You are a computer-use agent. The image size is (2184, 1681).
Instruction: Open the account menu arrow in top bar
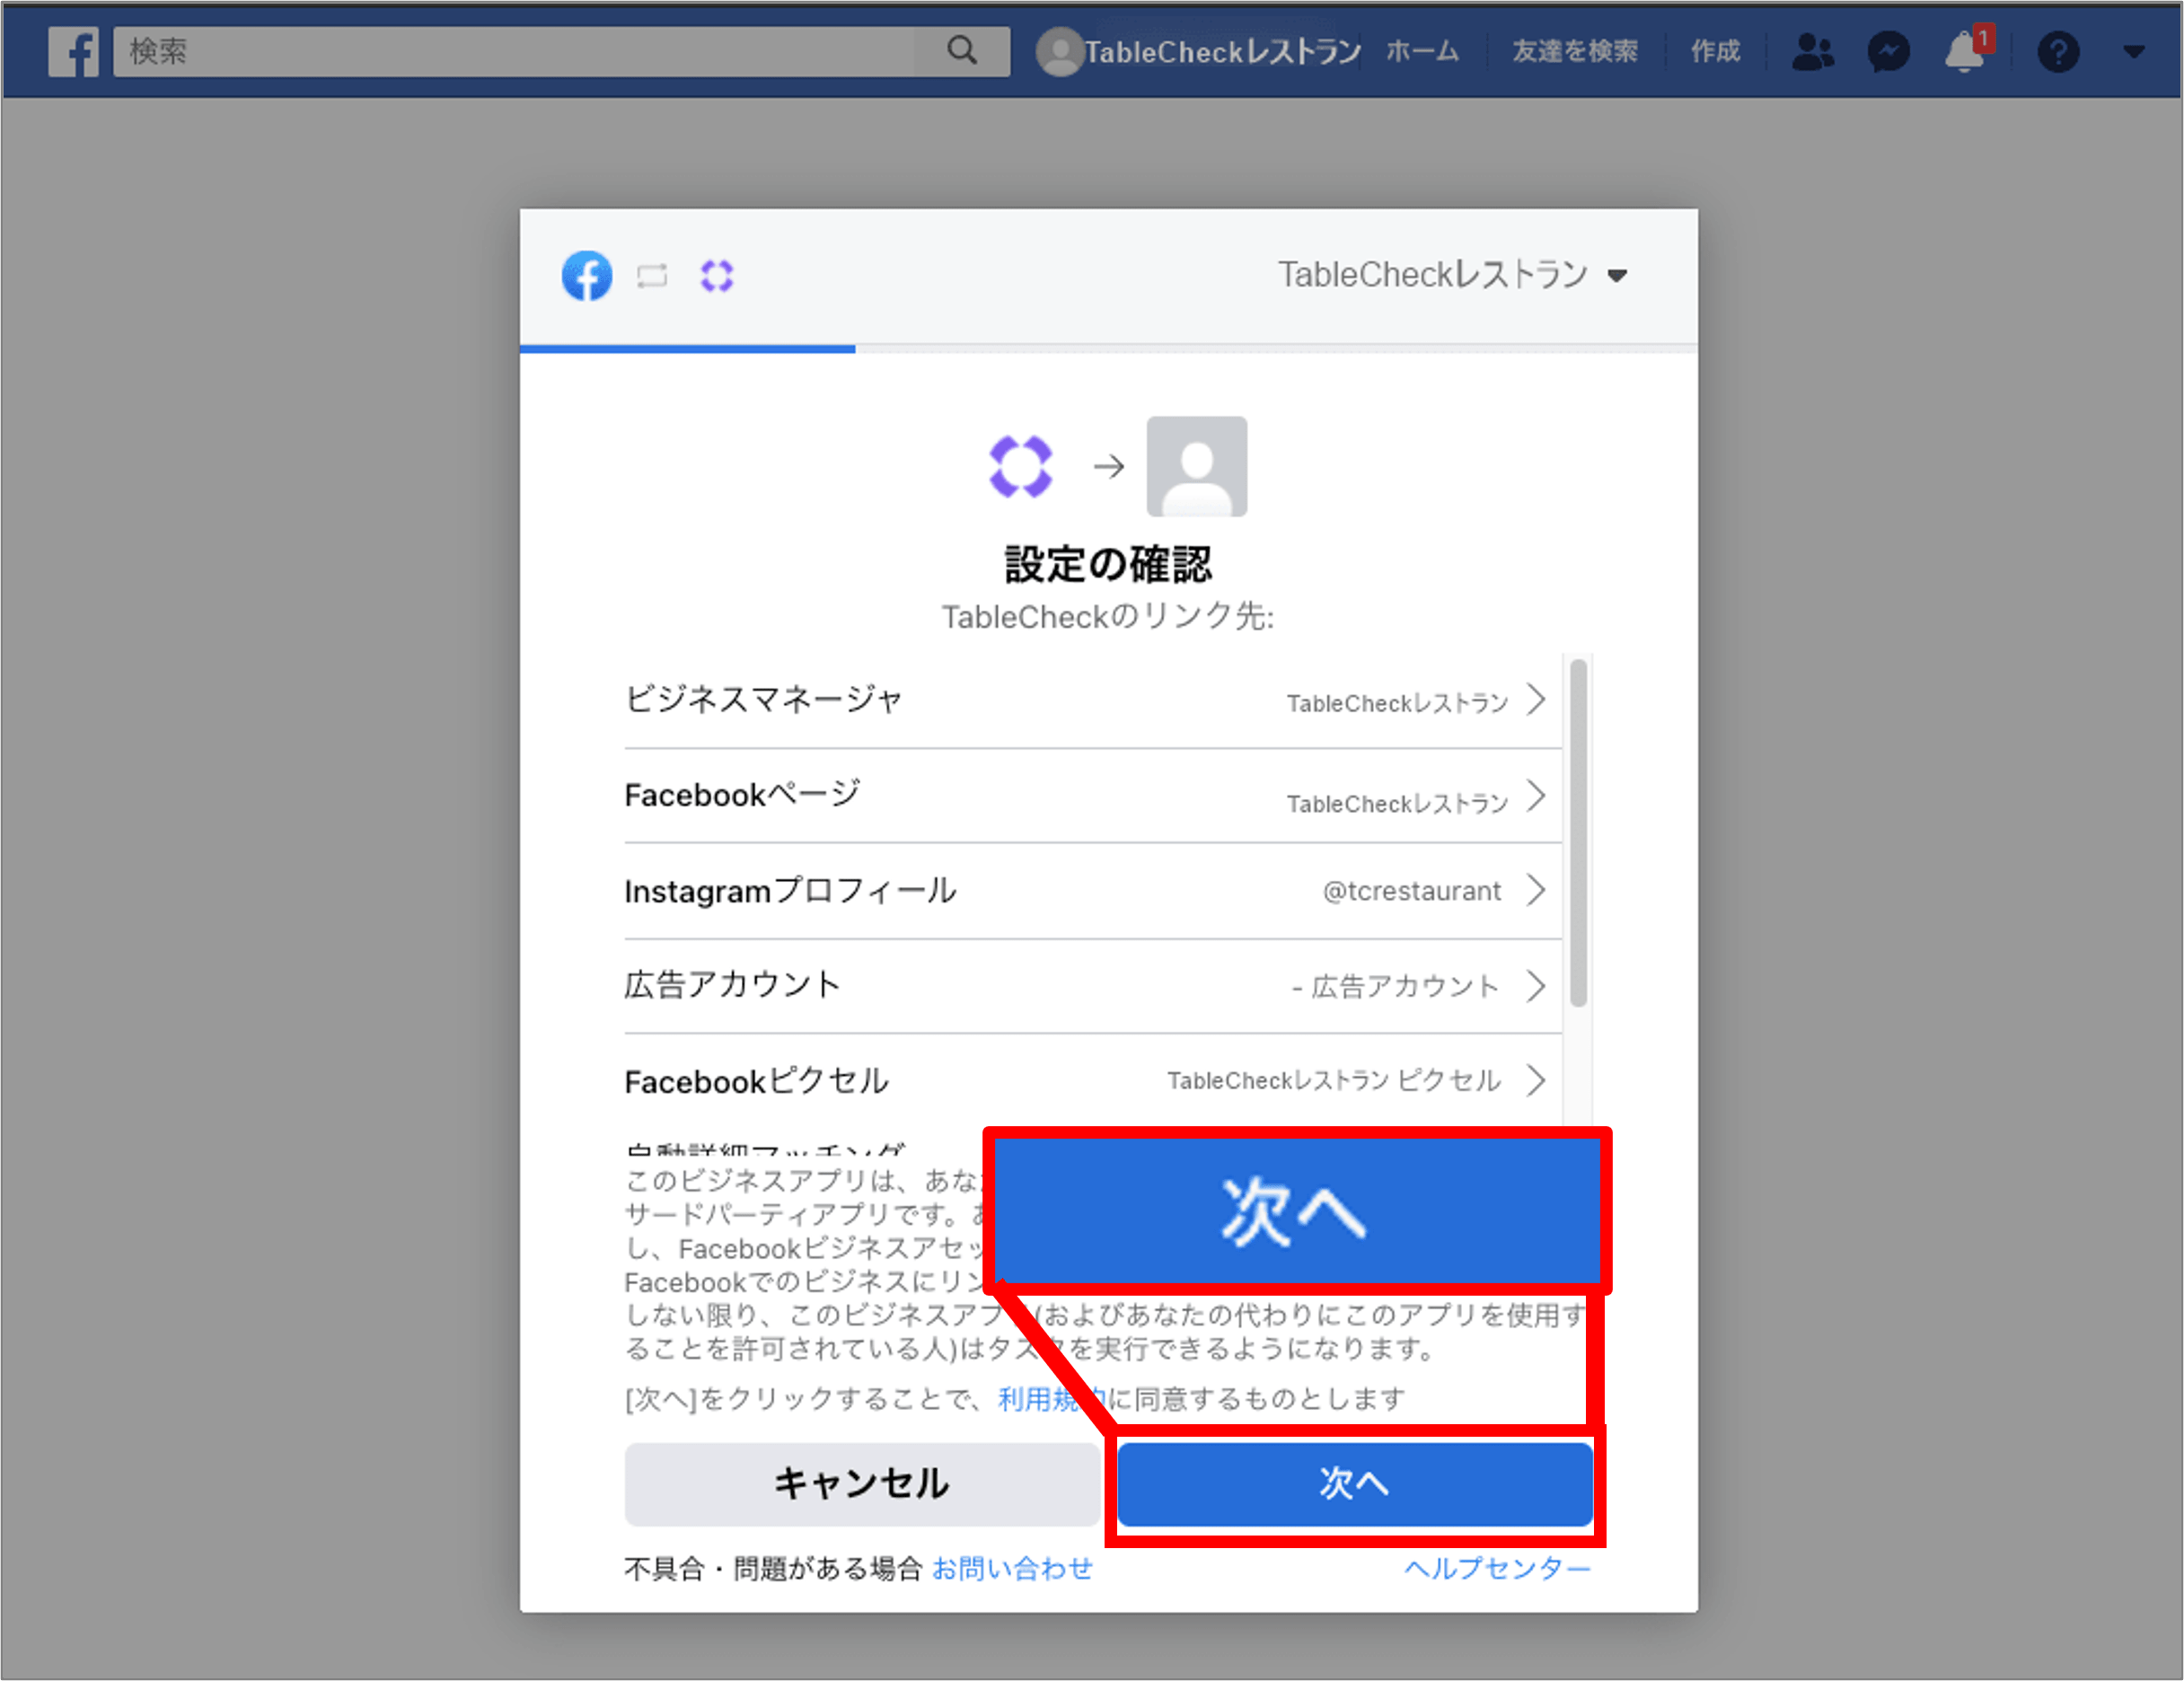pyautogui.click(x=2133, y=52)
